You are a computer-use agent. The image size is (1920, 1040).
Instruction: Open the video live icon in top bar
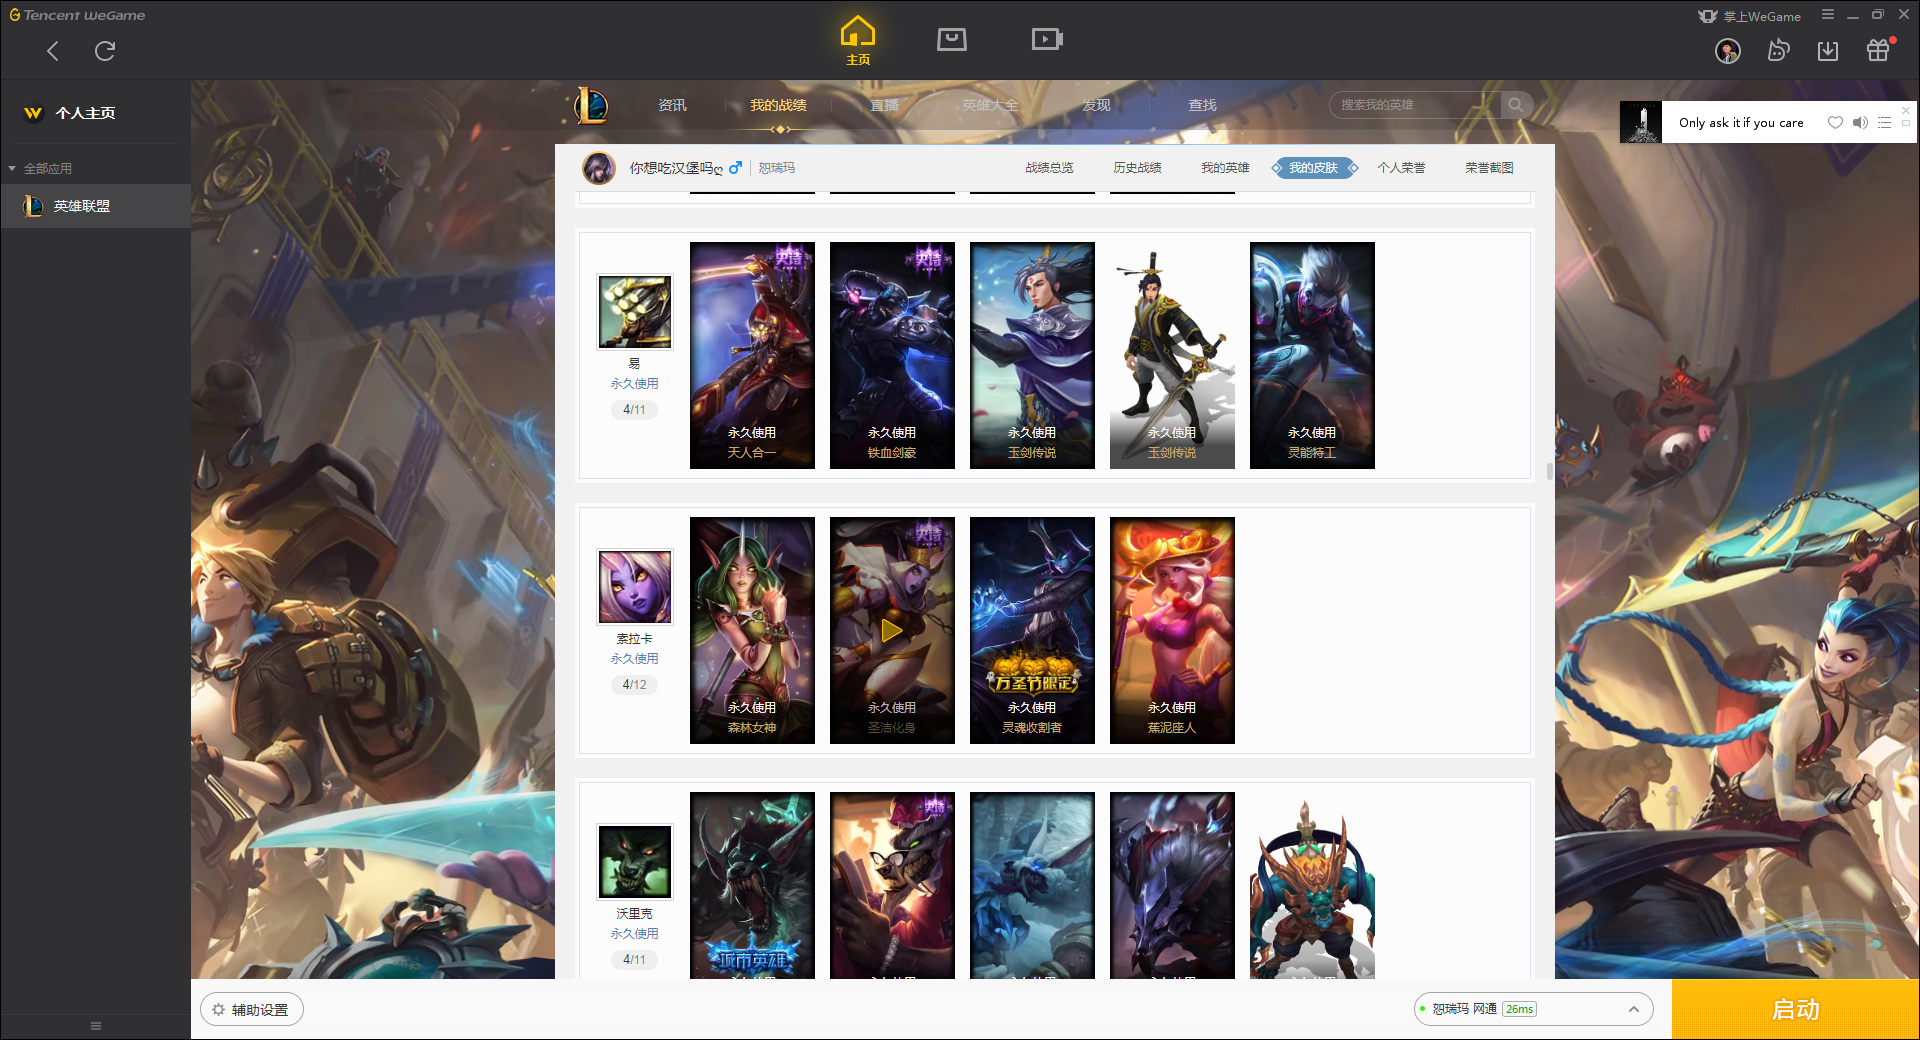click(1047, 39)
